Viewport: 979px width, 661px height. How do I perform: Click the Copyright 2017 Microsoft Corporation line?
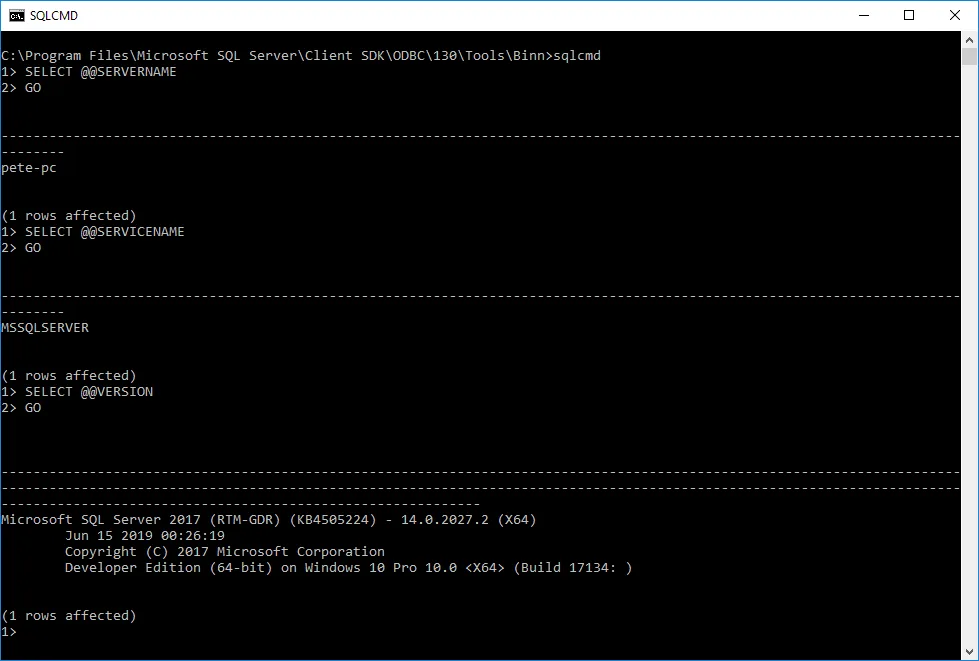pyautogui.click(x=224, y=552)
